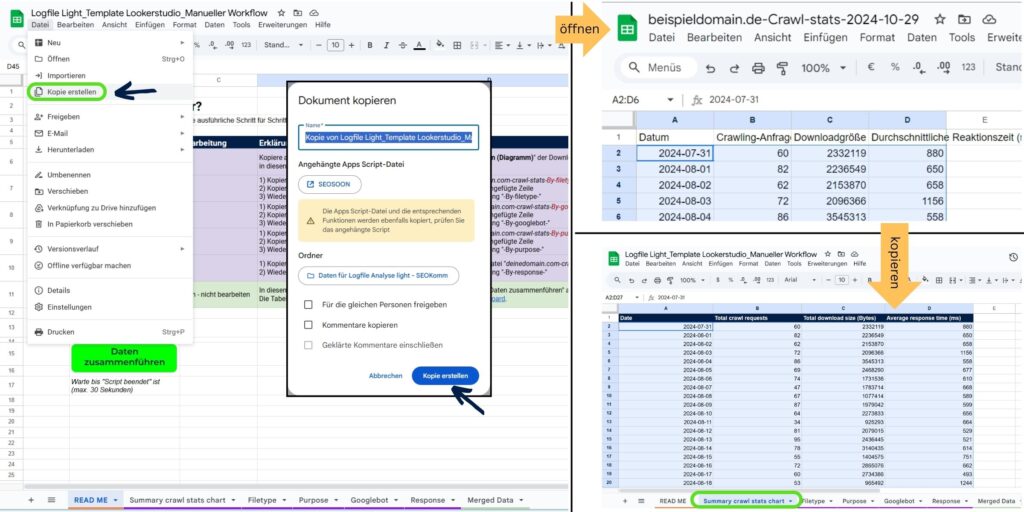Expand the 'Neu' submenu arrow
The height and width of the screenshot is (512, 1024).
point(182,42)
